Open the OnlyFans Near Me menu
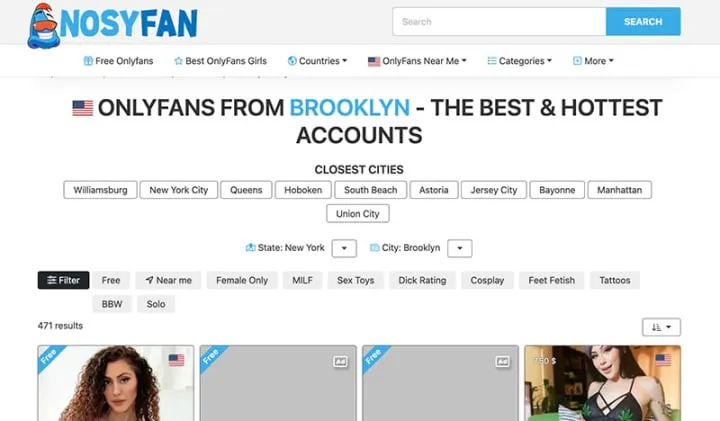This screenshot has width=720, height=421. click(417, 61)
